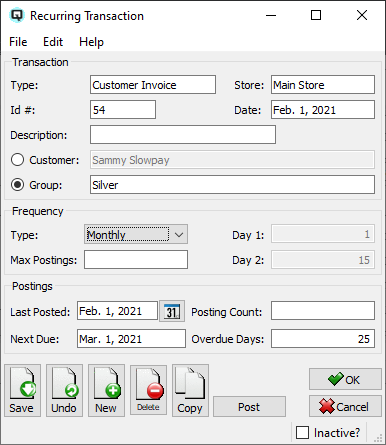Click the transaction Date field
The width and height of the screenshot is (386, 445).
pos(323,110)
